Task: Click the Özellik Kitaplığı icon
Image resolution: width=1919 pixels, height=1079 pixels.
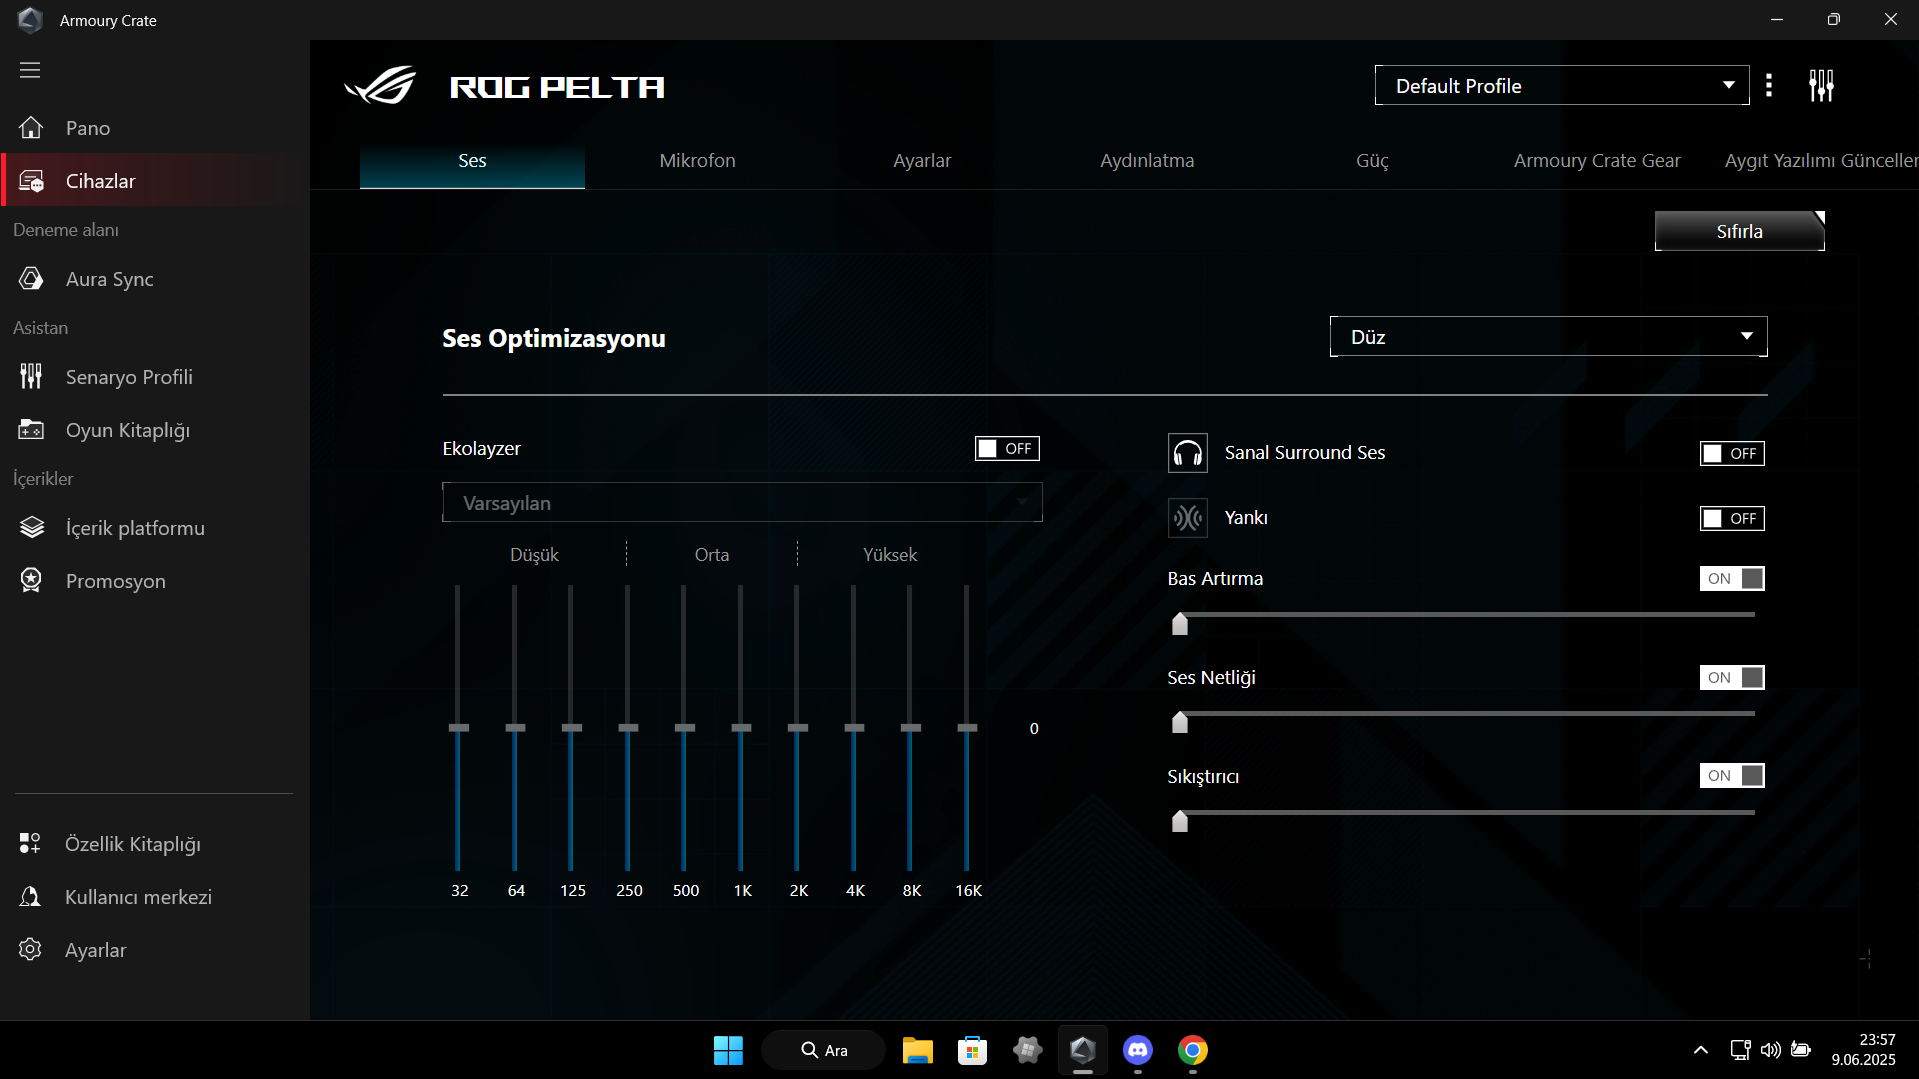Action: click(30, 844)
